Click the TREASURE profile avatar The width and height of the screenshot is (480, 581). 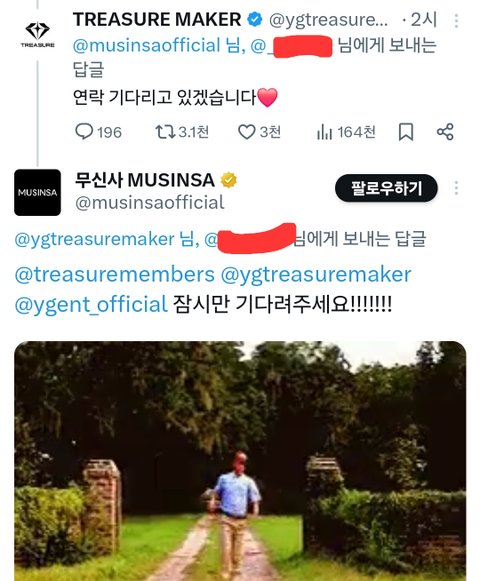coord(37,34)
